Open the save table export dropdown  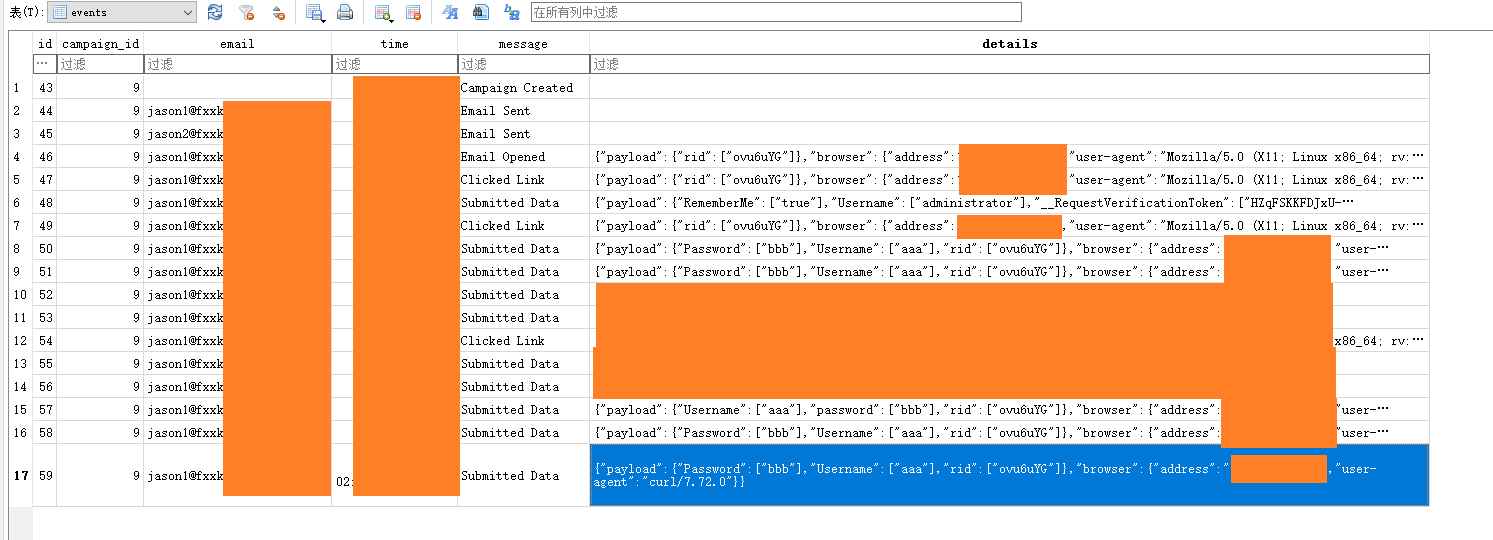pos(316,12)
